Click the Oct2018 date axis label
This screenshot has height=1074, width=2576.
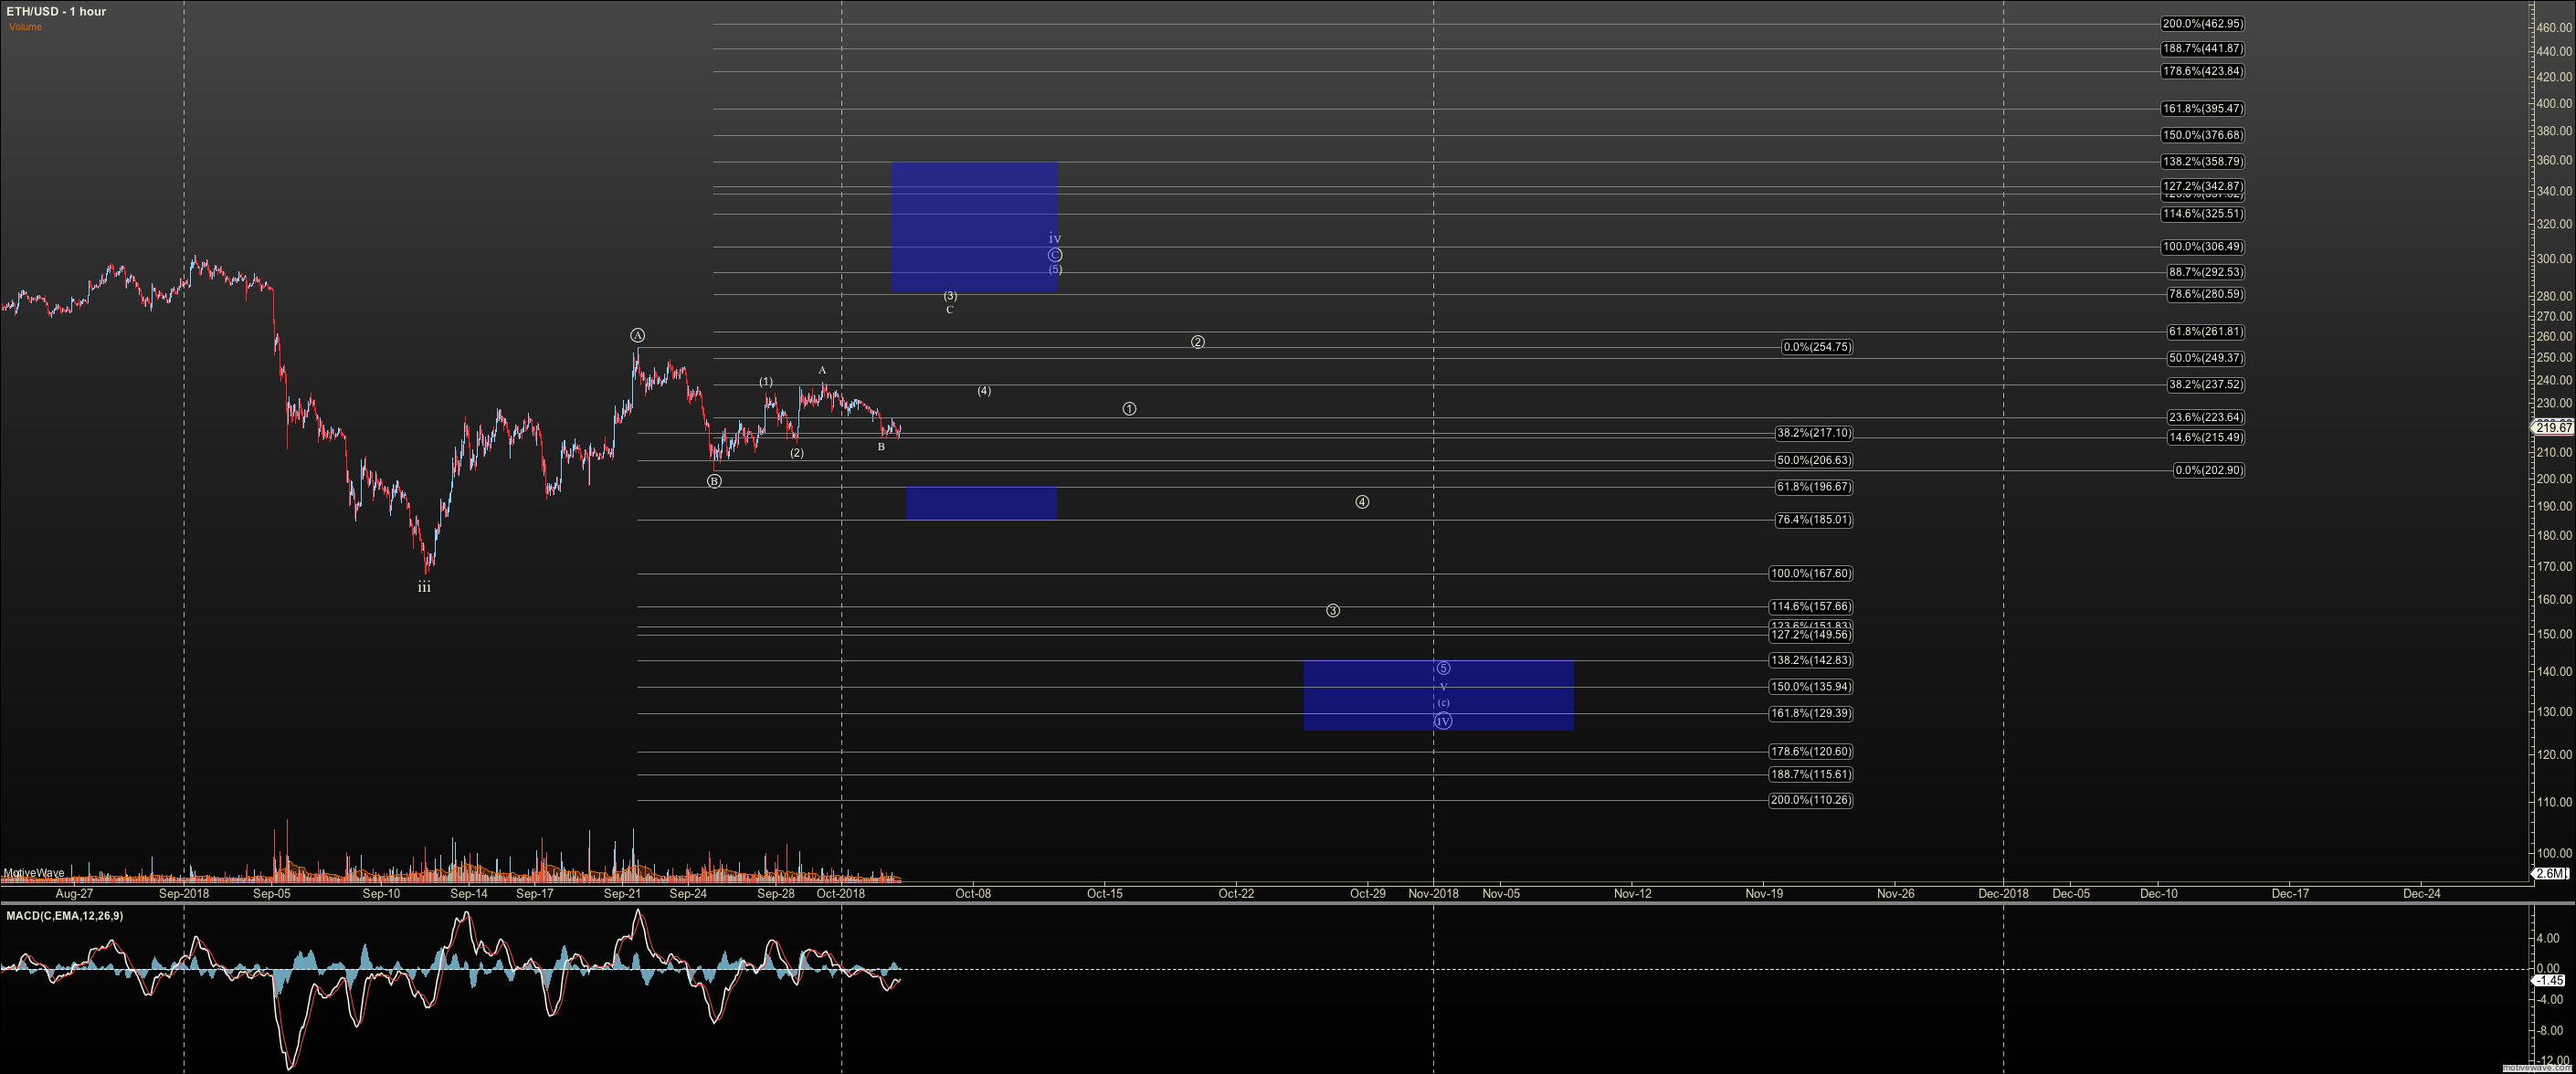click(841, 894)
